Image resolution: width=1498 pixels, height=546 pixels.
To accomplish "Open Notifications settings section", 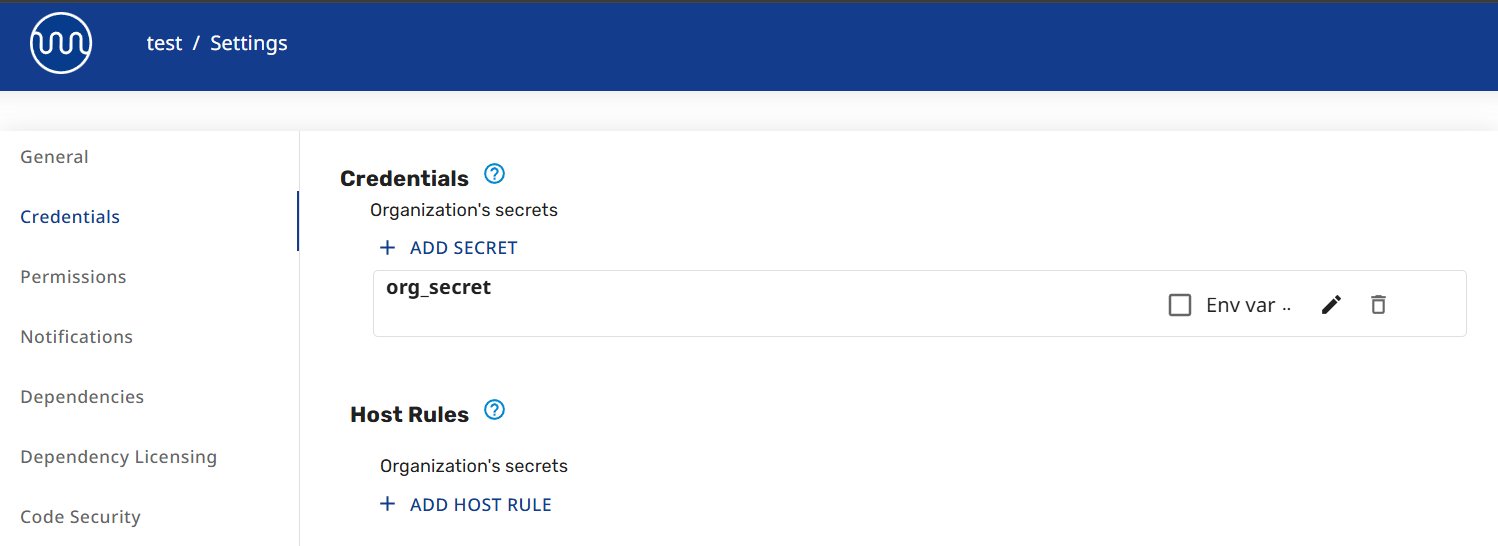I will click(x=77, y=337).
